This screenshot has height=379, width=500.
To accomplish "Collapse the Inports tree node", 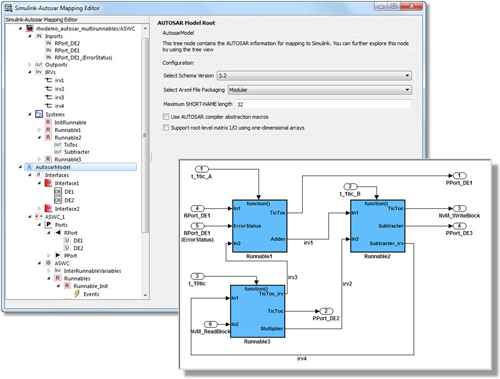I will click(30, 36).
